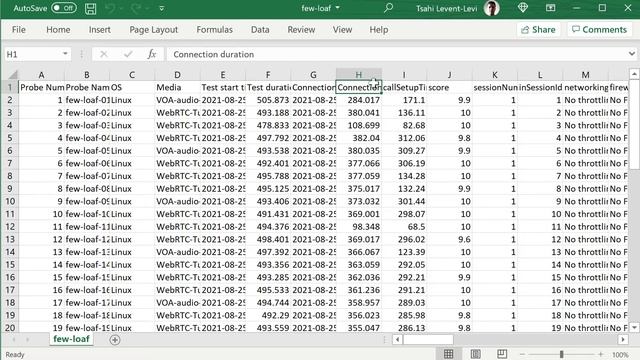Undo the last action

[110, 8]
